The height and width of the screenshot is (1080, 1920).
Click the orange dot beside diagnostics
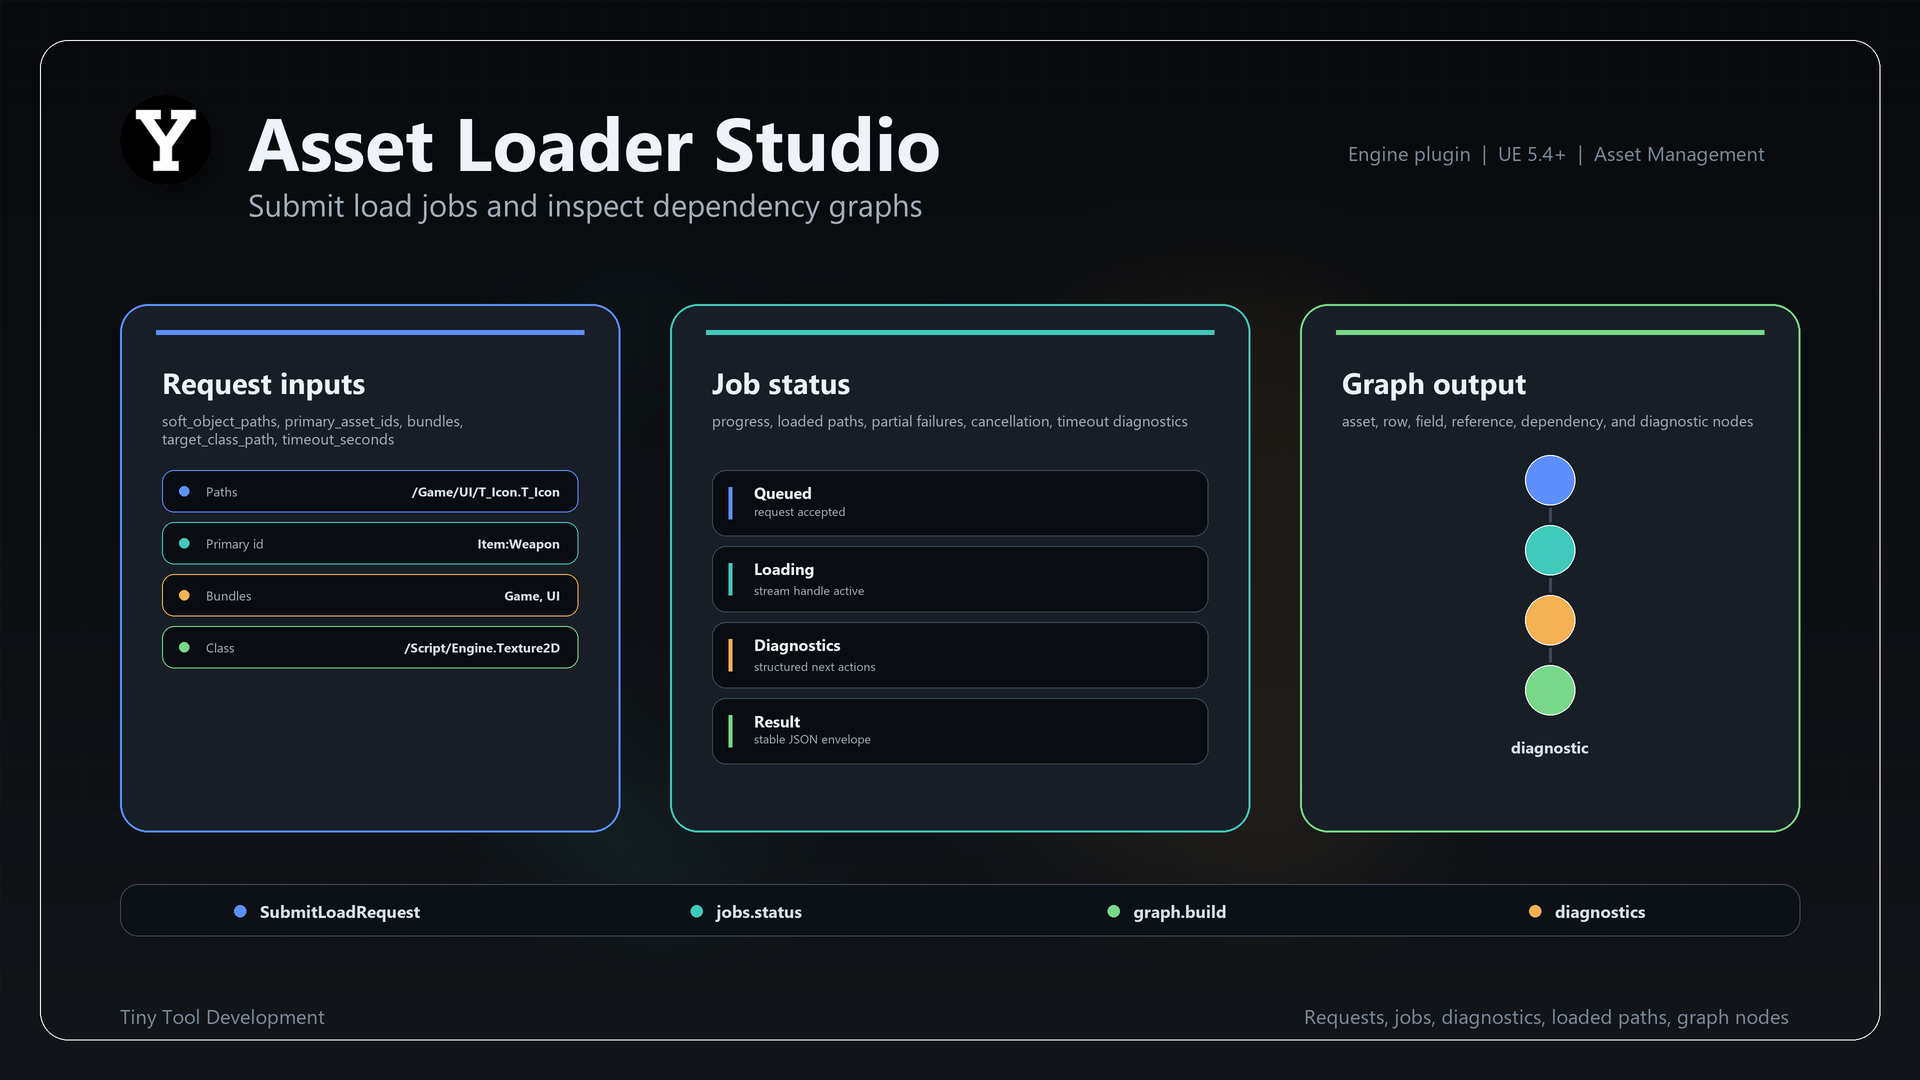coord(1535,911)
